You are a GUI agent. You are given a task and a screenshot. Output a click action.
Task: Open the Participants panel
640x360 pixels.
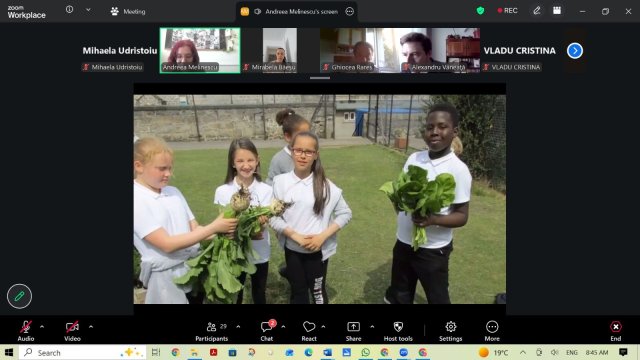tap(212, 331)
